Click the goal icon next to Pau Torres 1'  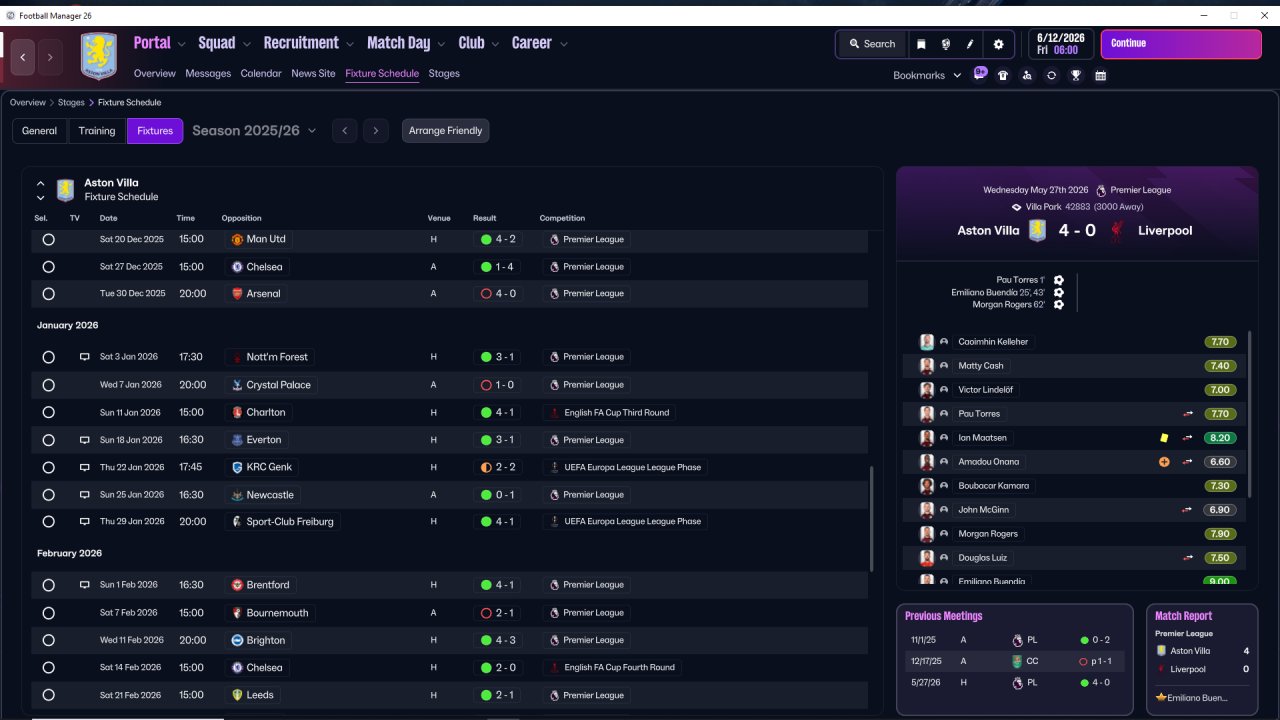(x=1059, y=280)
